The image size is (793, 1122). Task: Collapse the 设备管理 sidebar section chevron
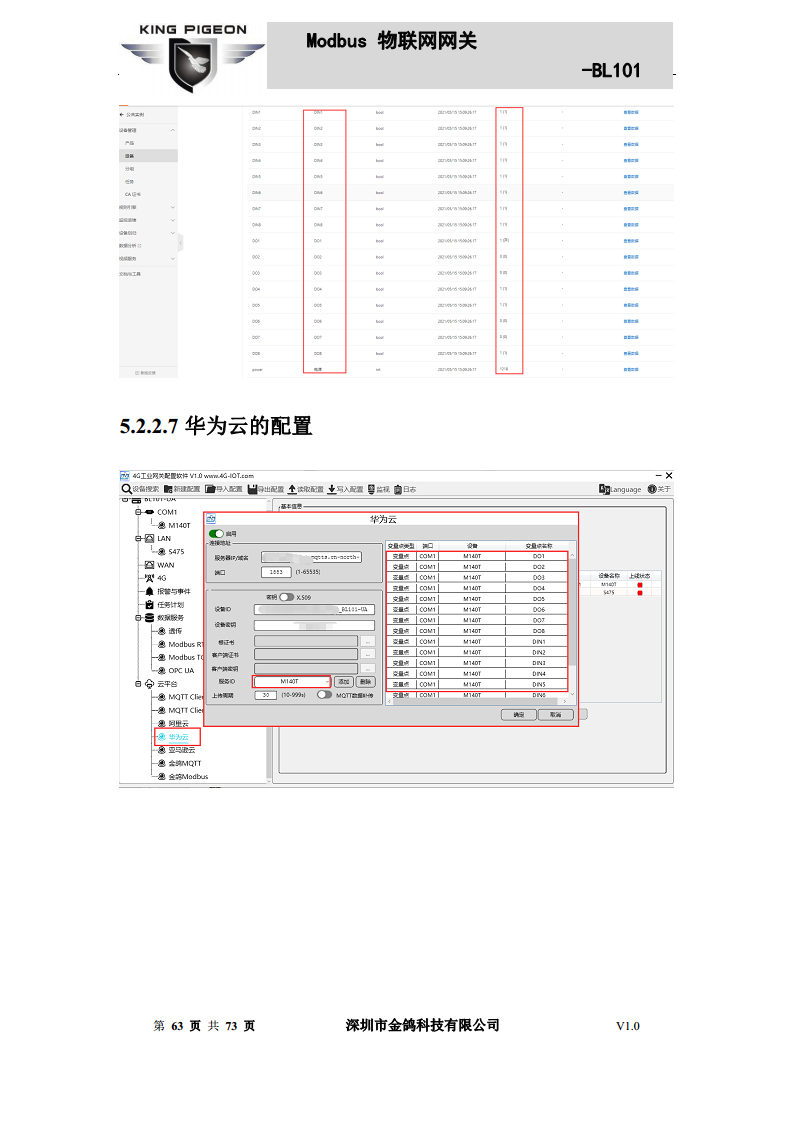click(x=172, y=130)
